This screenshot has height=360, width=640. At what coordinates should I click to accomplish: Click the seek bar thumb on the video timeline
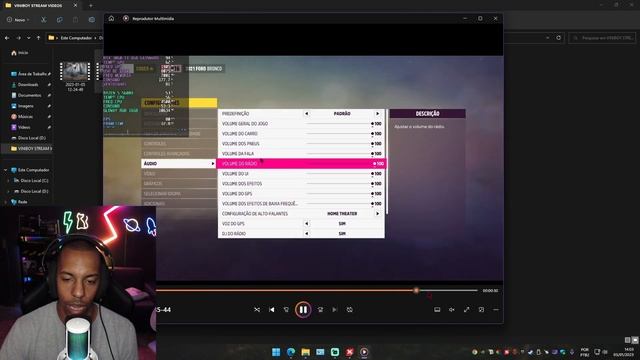[x=416, y=291]
